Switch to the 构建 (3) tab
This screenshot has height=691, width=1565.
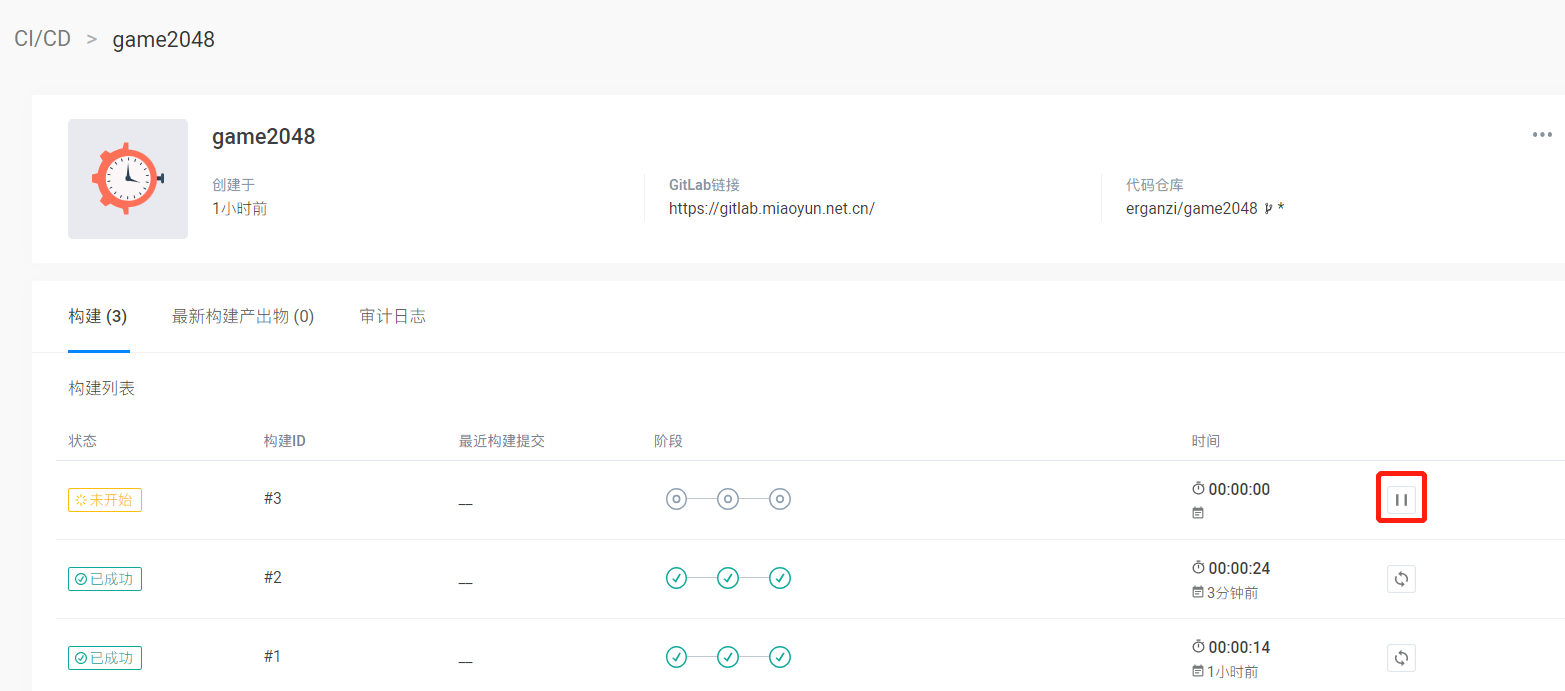click(98, 316)
